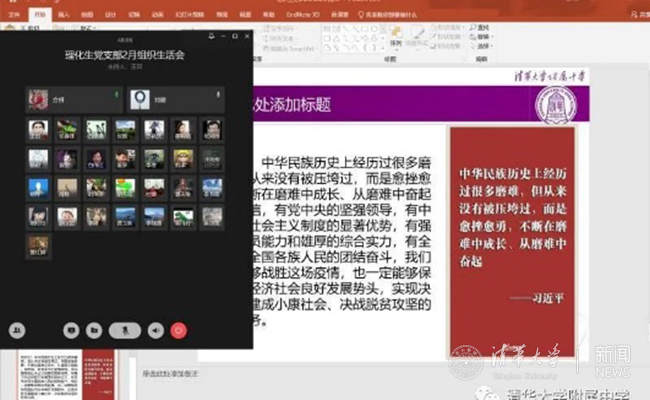Image resolution: width=650 pixels, height=400 pixels.
Task: Toggle the speaker volume in meeting bar
Action: [155, 327]
